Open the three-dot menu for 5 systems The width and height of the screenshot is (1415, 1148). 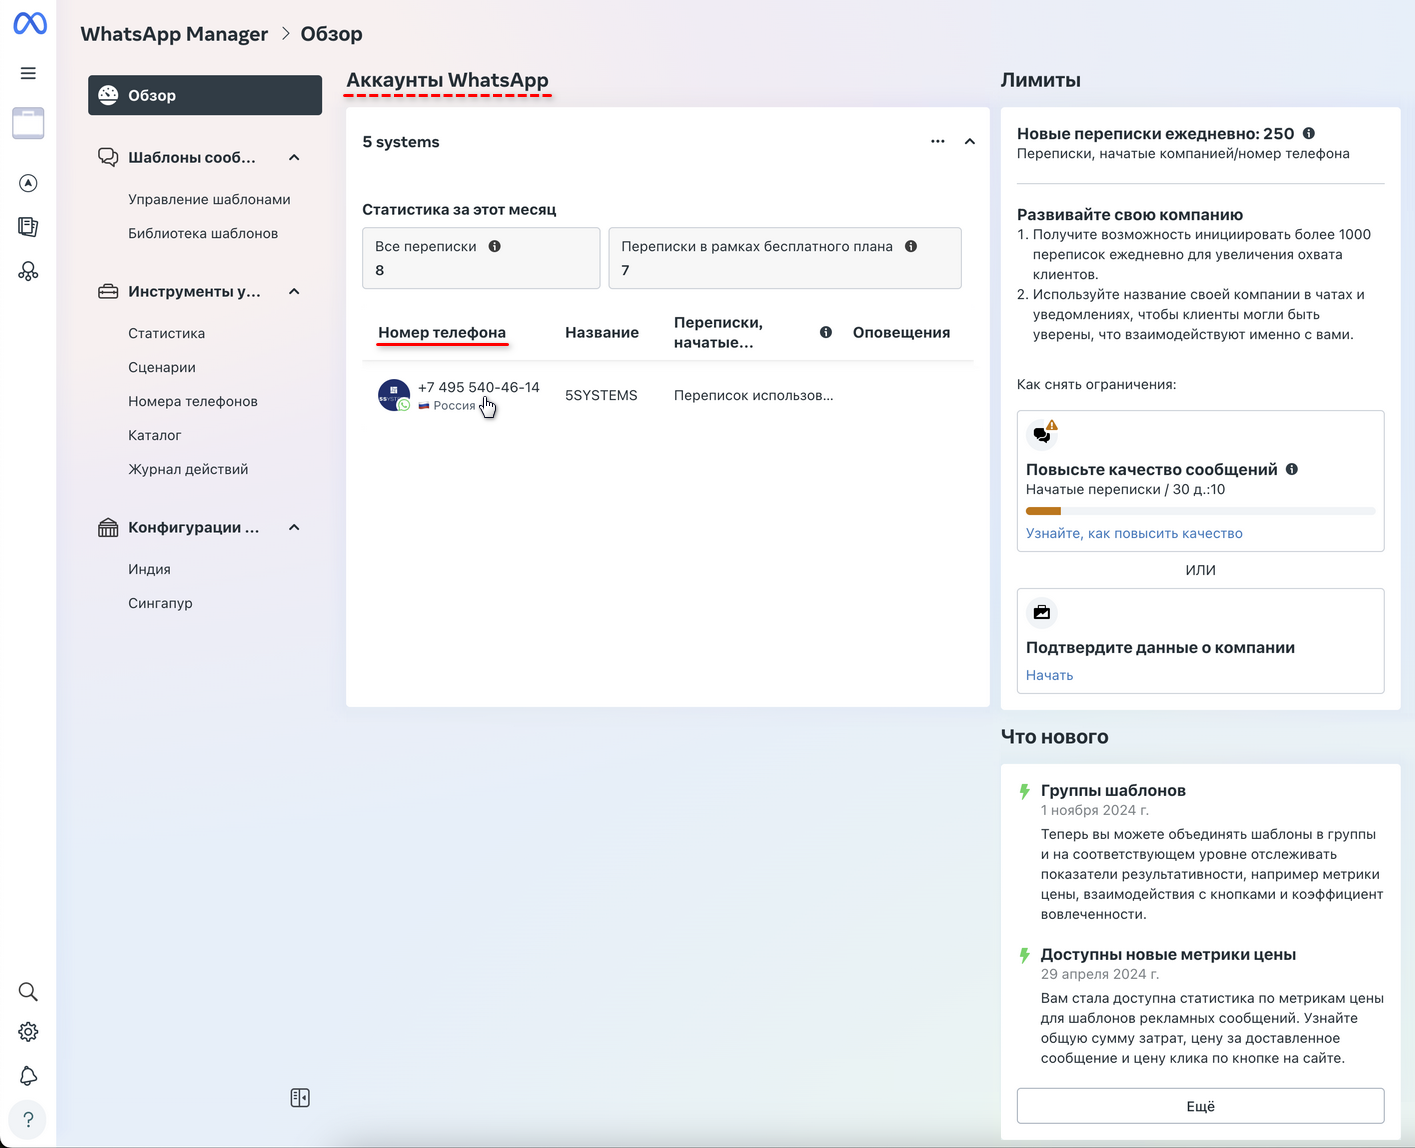[x=937, y=141]
